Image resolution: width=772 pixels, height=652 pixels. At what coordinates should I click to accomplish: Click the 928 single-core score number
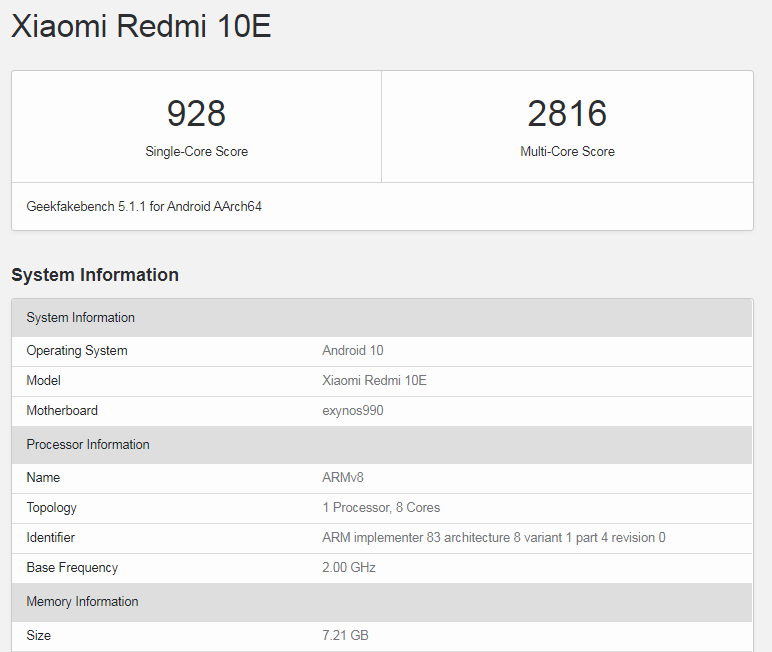point(196,113)
